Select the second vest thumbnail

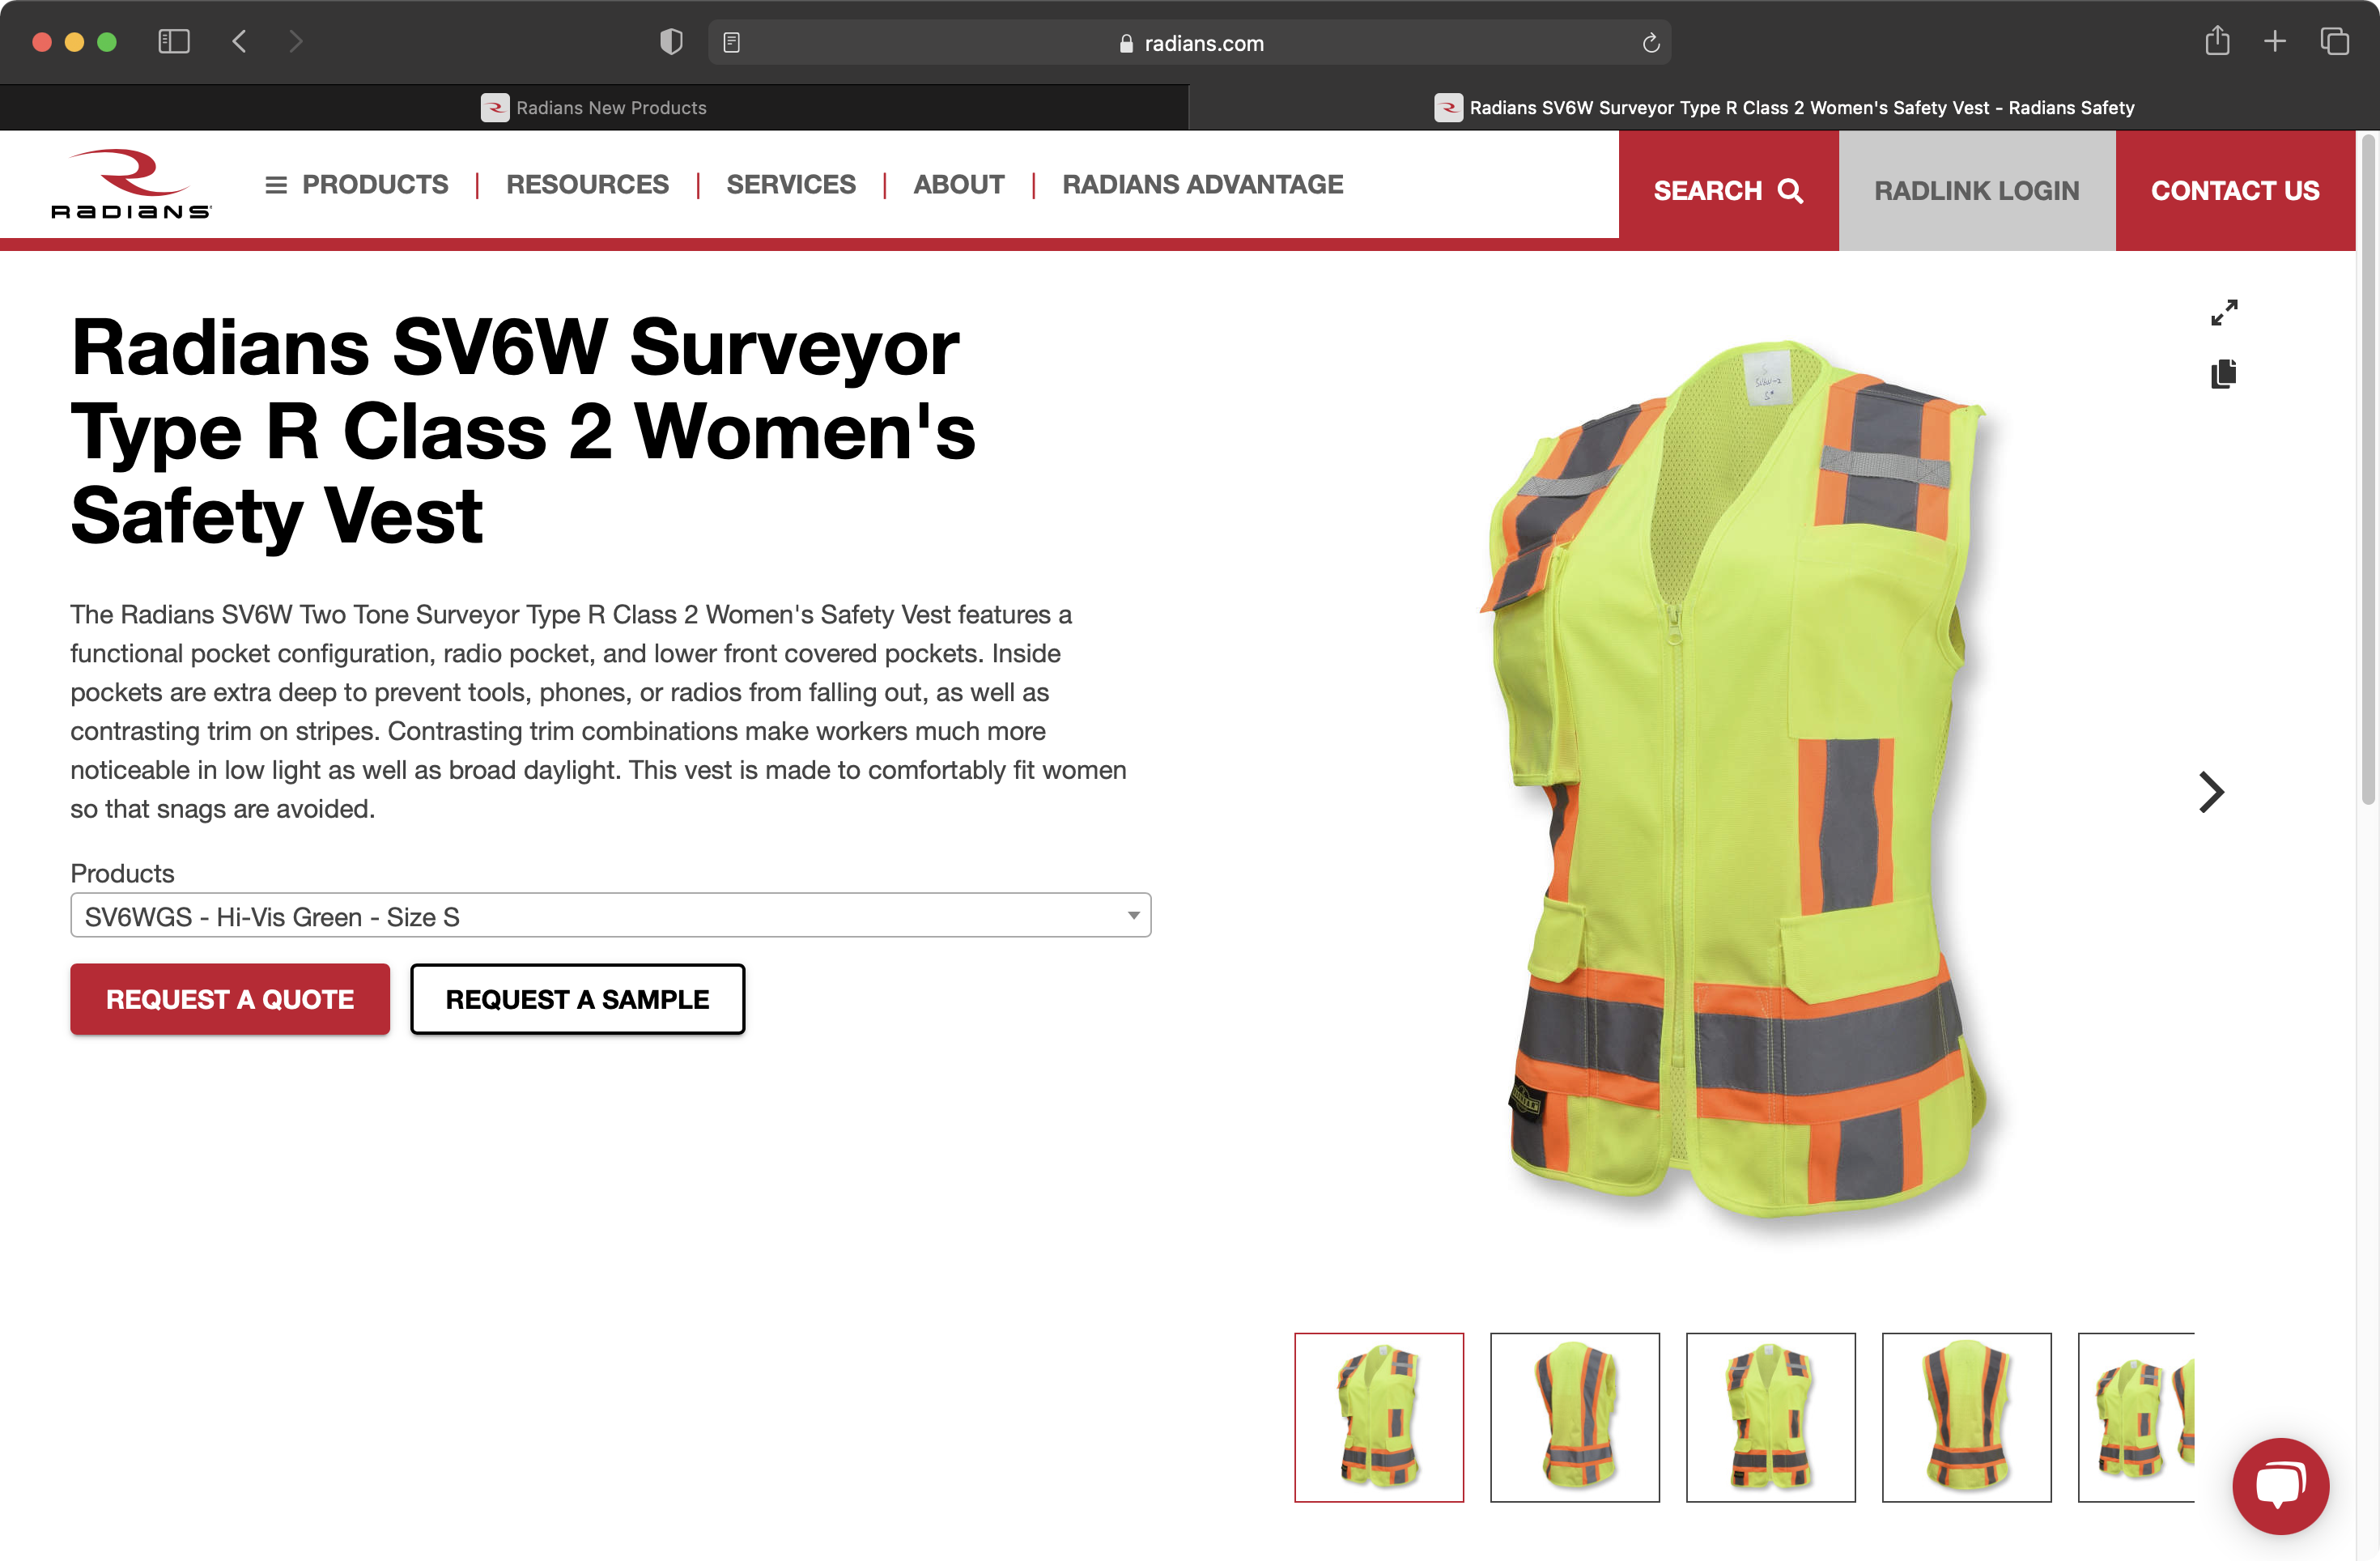pos(1574,1417)
